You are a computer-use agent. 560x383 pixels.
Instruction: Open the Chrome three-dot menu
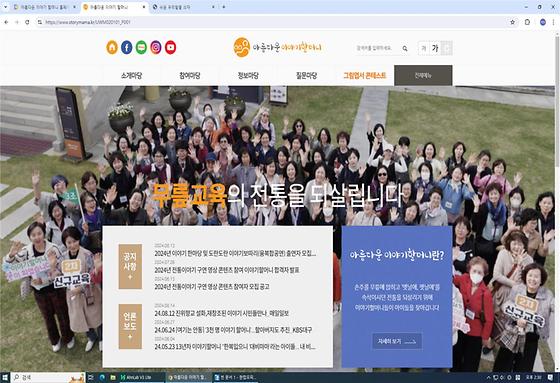tap(554, 22)
